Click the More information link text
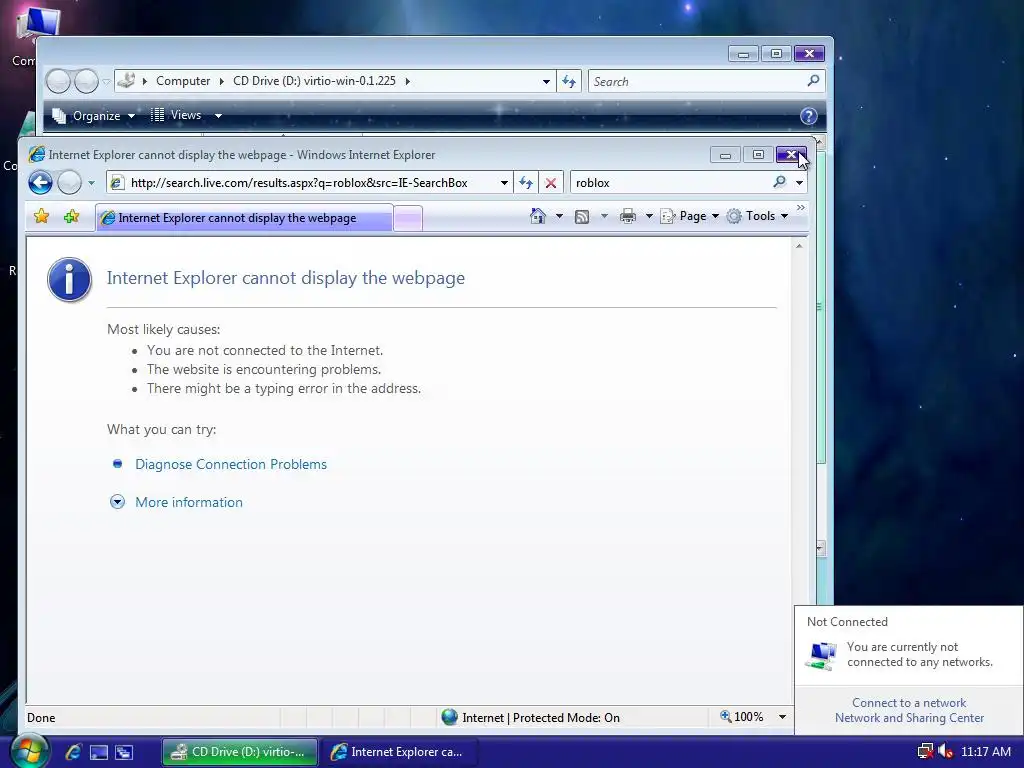 189,502
